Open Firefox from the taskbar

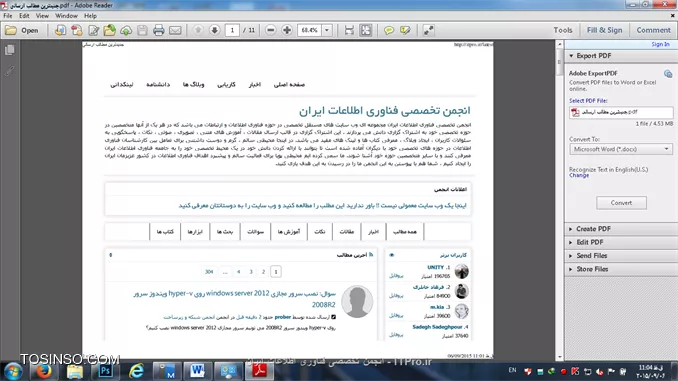coord(43,371)
